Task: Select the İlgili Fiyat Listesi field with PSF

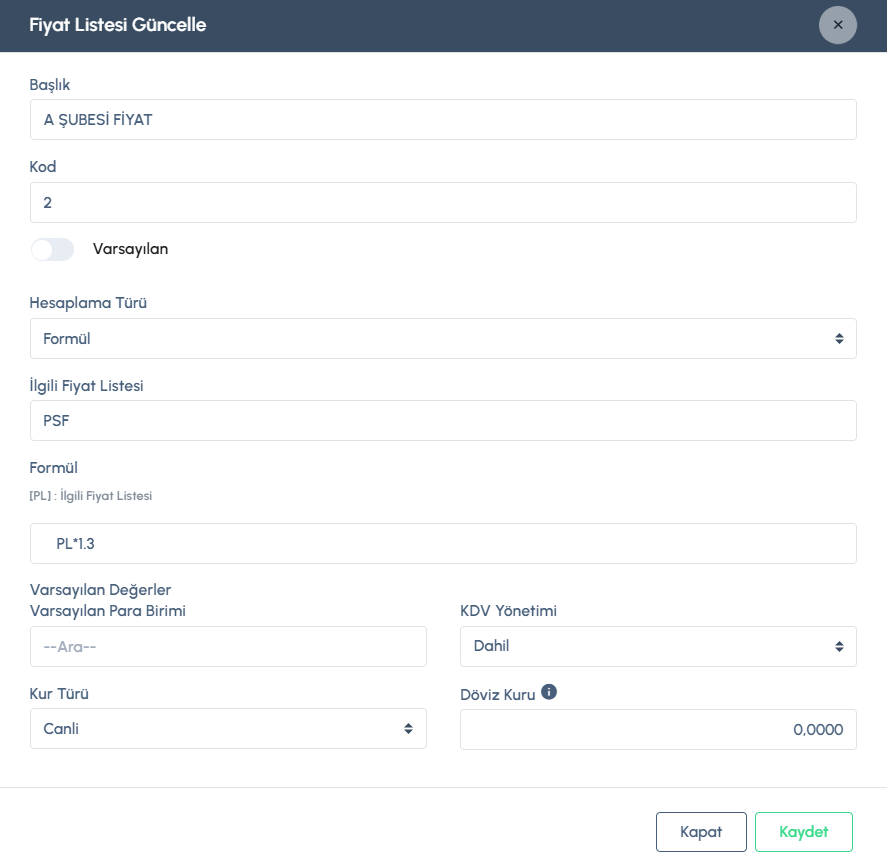Action: (x=443, y=421)
